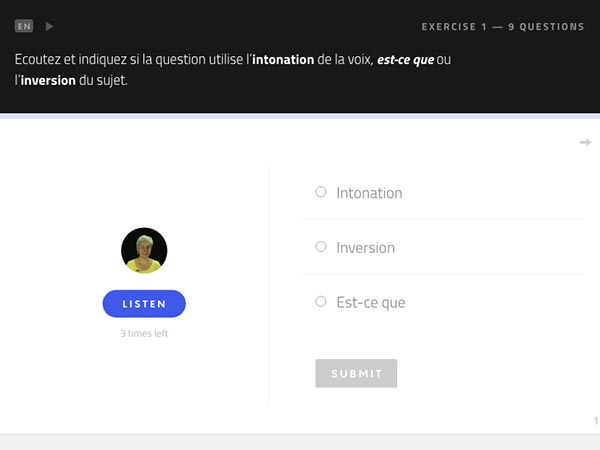Image resolution: width=600 pixels, height=450 pixels.
Task: Click the page number 1 indicator
Action: pyautogui.click(x=596, y=421)
